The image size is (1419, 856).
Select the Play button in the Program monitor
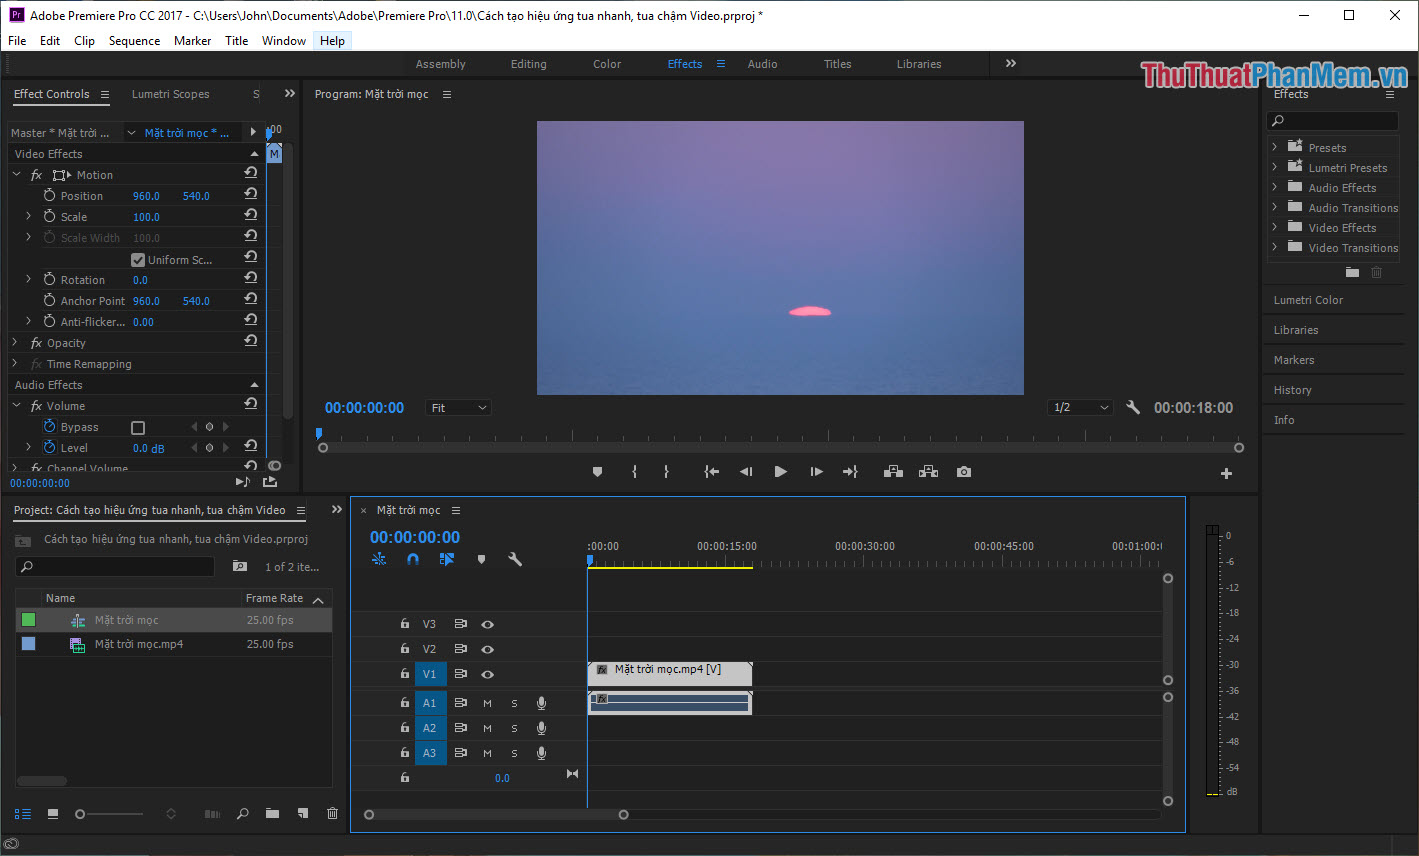coord(780,471)
